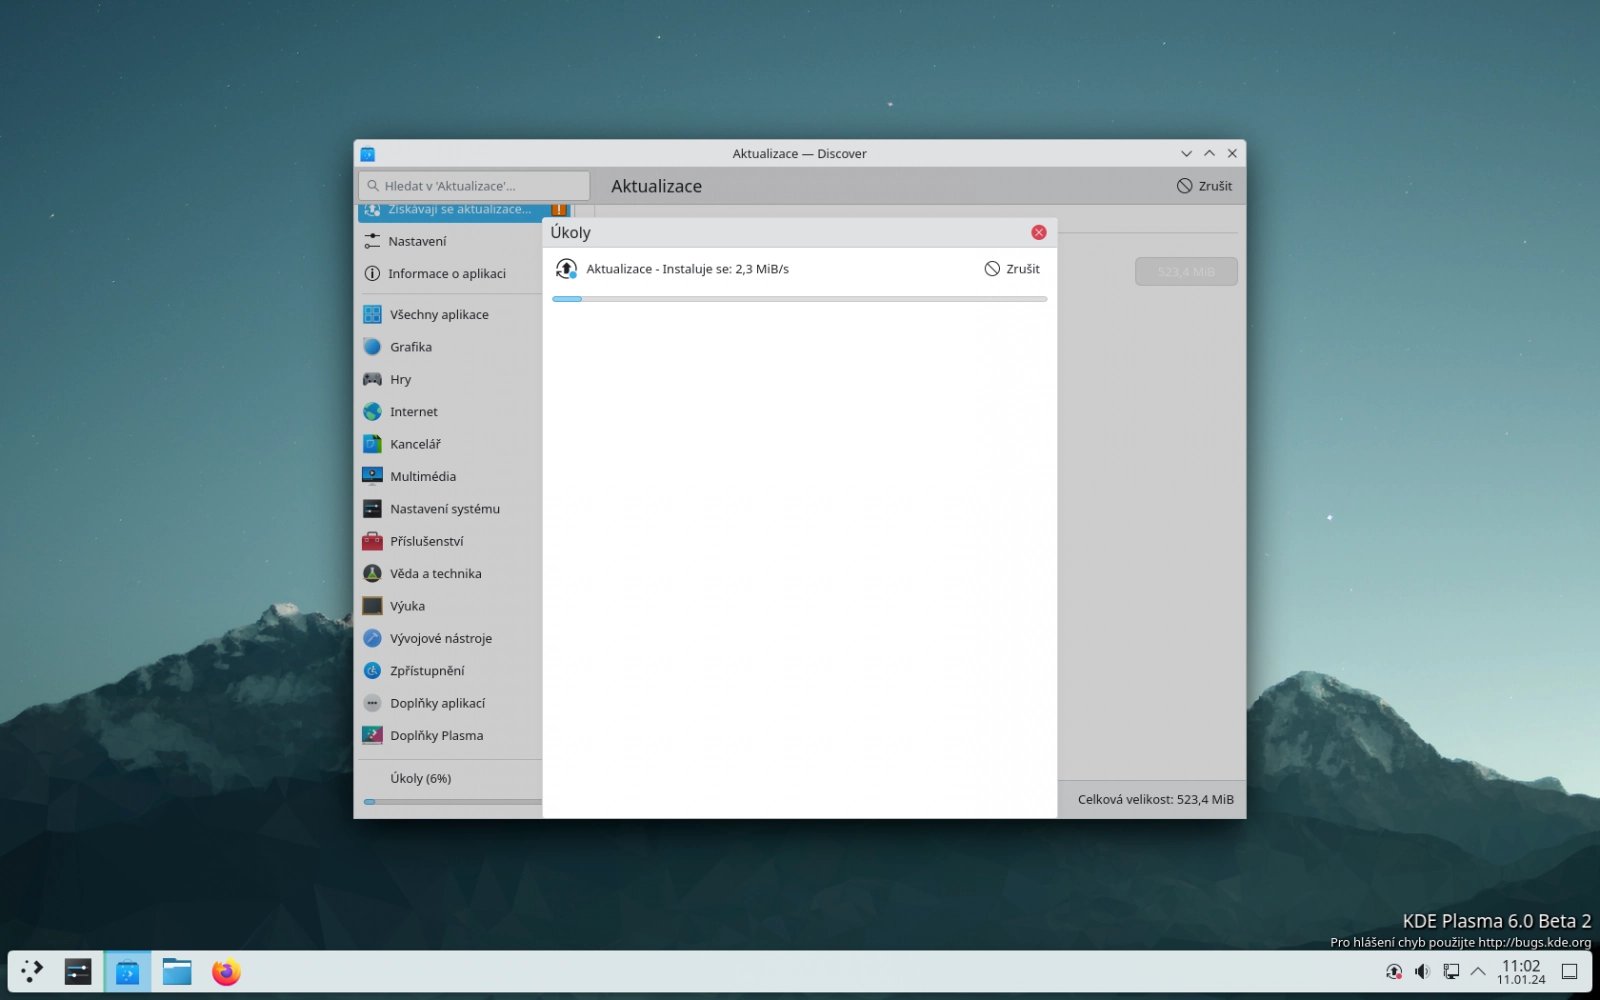Open the Zpřístupnění accessibility icon

[372, 671]
